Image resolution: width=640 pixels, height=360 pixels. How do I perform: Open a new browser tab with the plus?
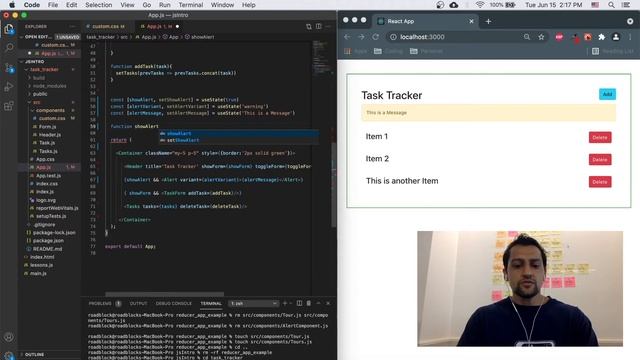click(488, 21)
